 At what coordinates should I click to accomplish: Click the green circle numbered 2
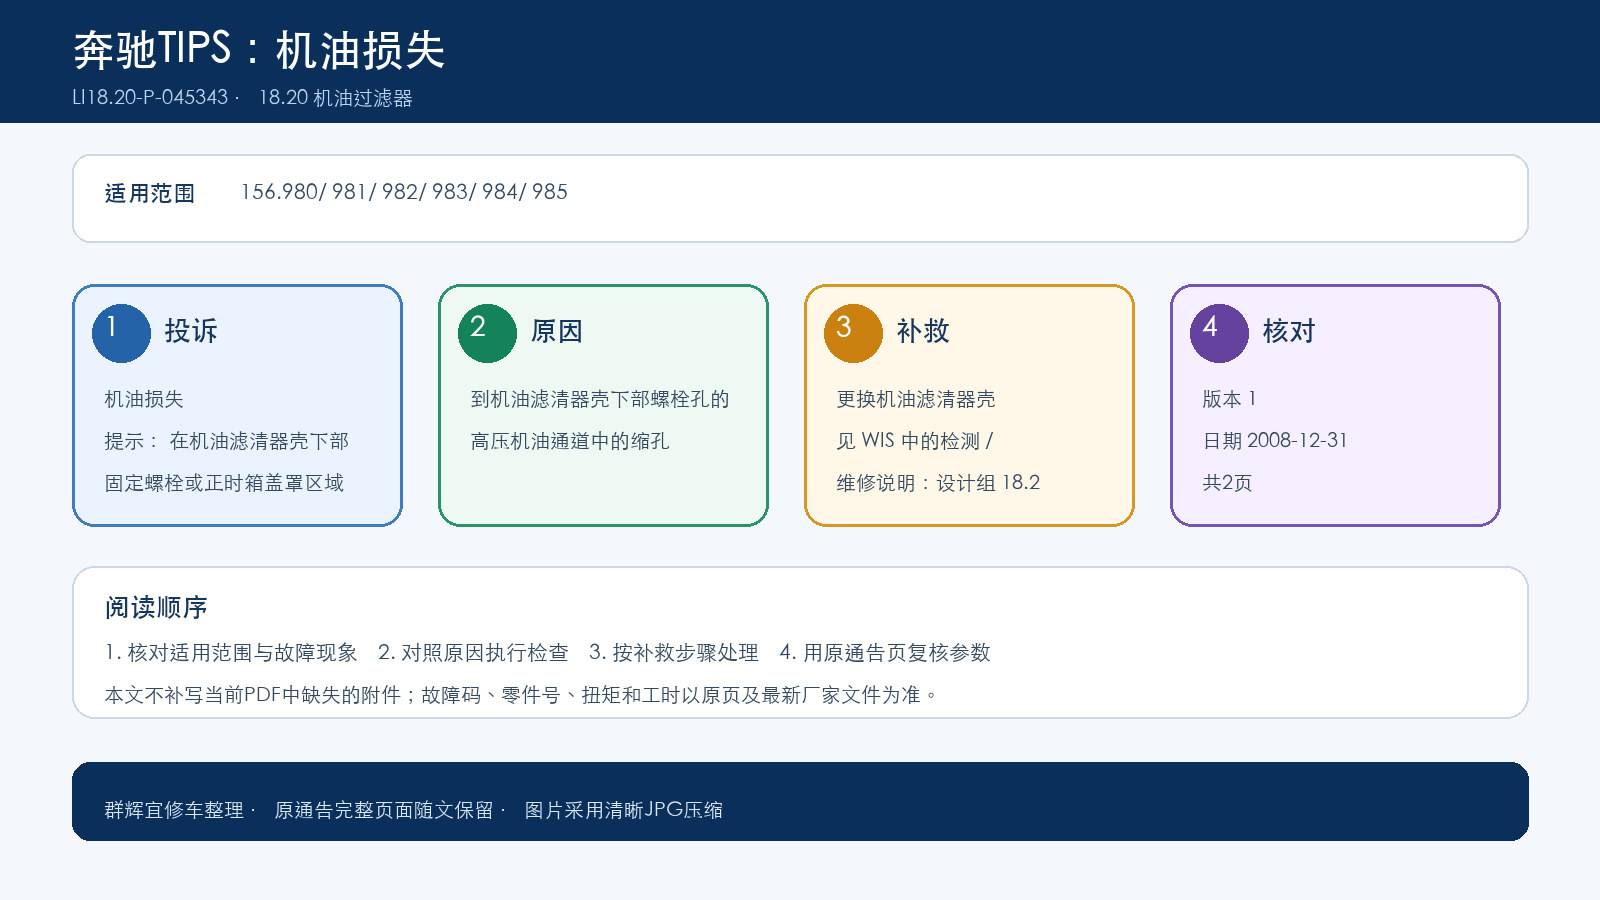487,333
